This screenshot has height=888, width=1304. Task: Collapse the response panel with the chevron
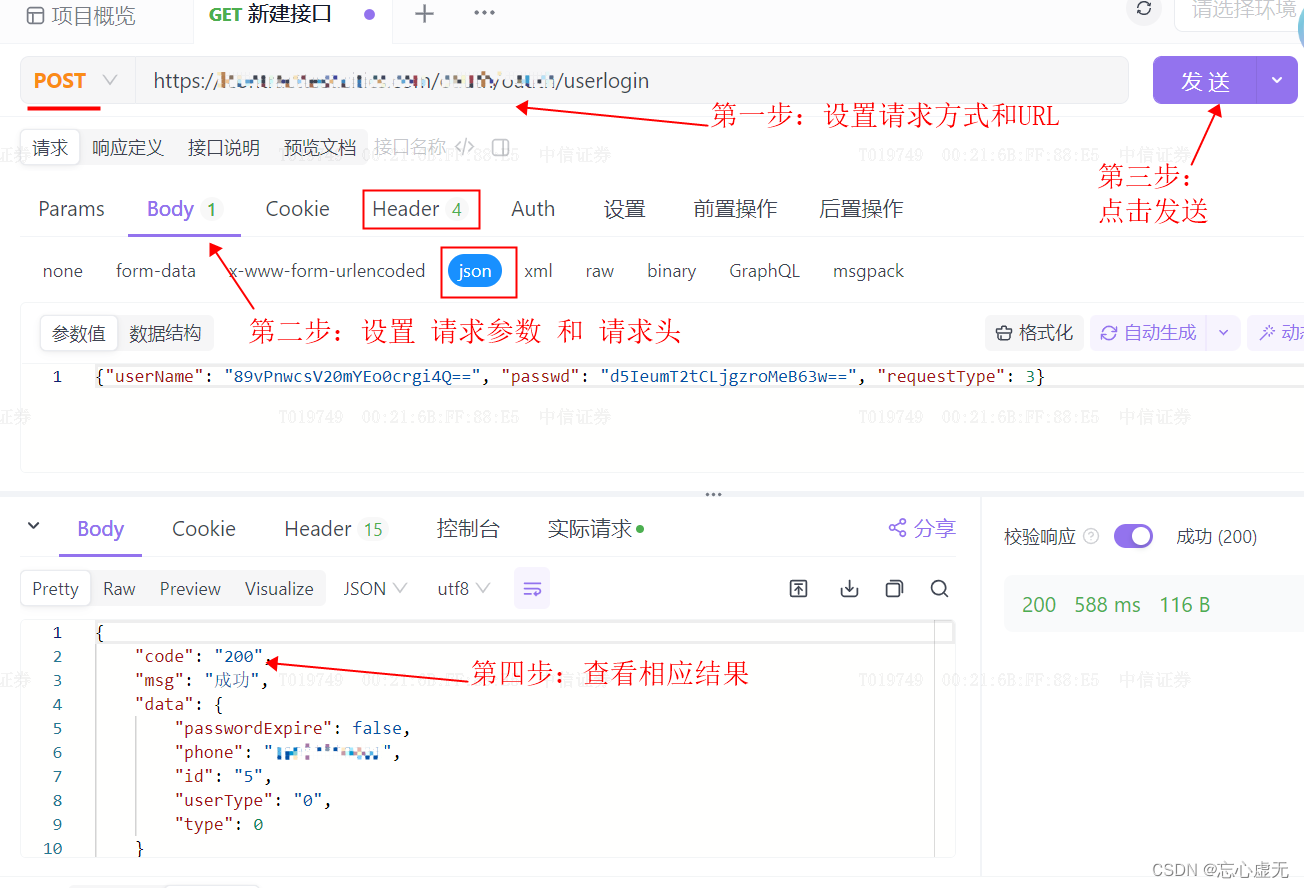click(x=33, y=526)
